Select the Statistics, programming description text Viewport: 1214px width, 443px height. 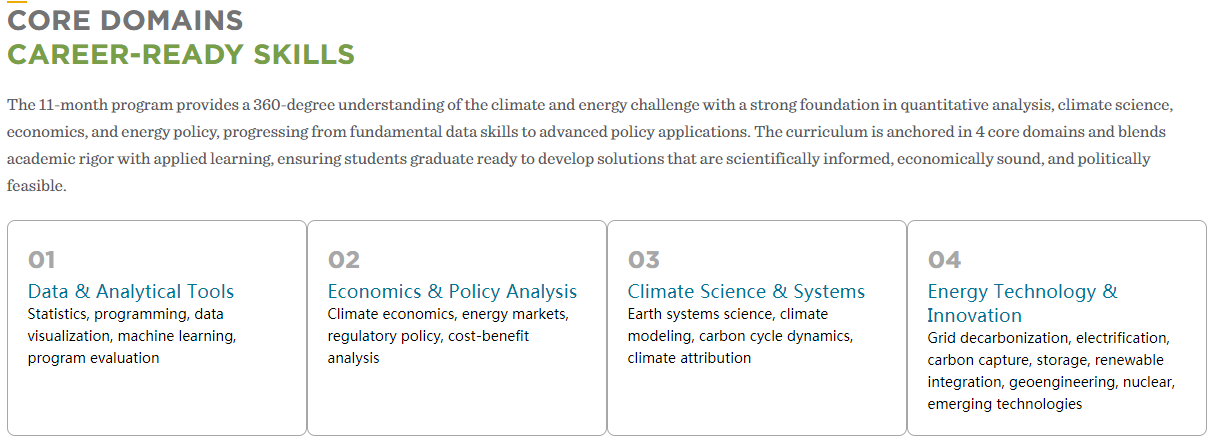tap(132, 336)
